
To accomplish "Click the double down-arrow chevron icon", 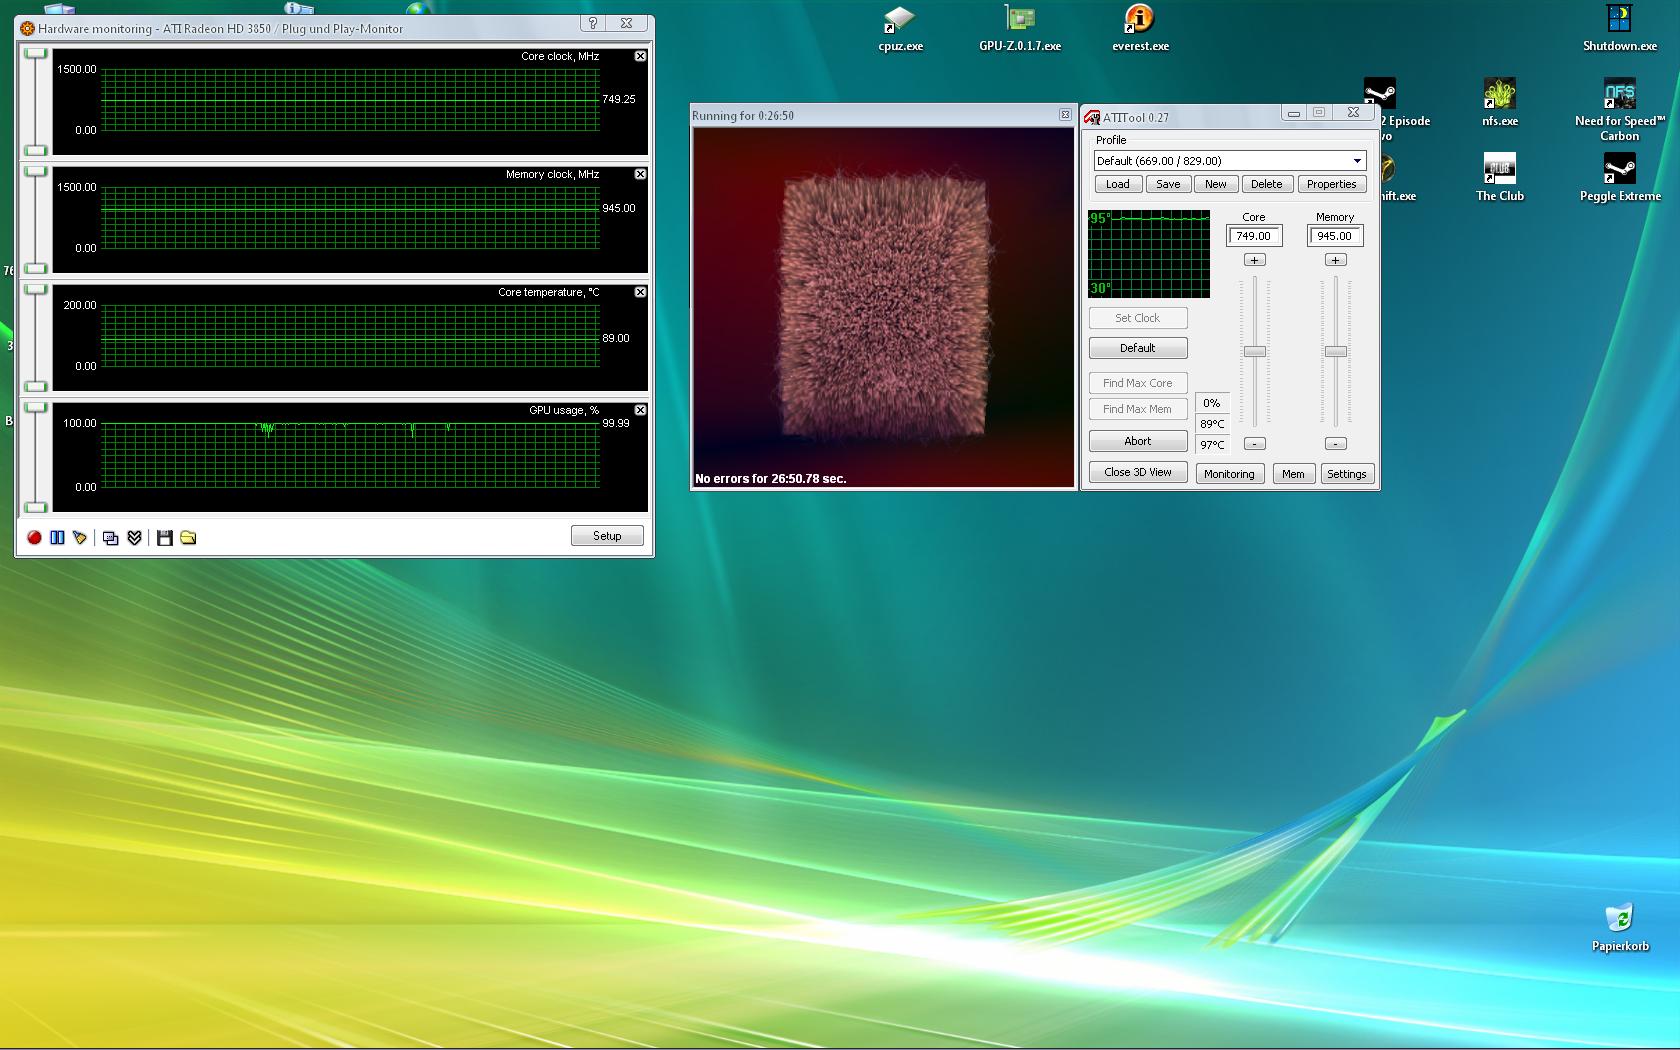I will pyautogui.click(x=134, y=538).
